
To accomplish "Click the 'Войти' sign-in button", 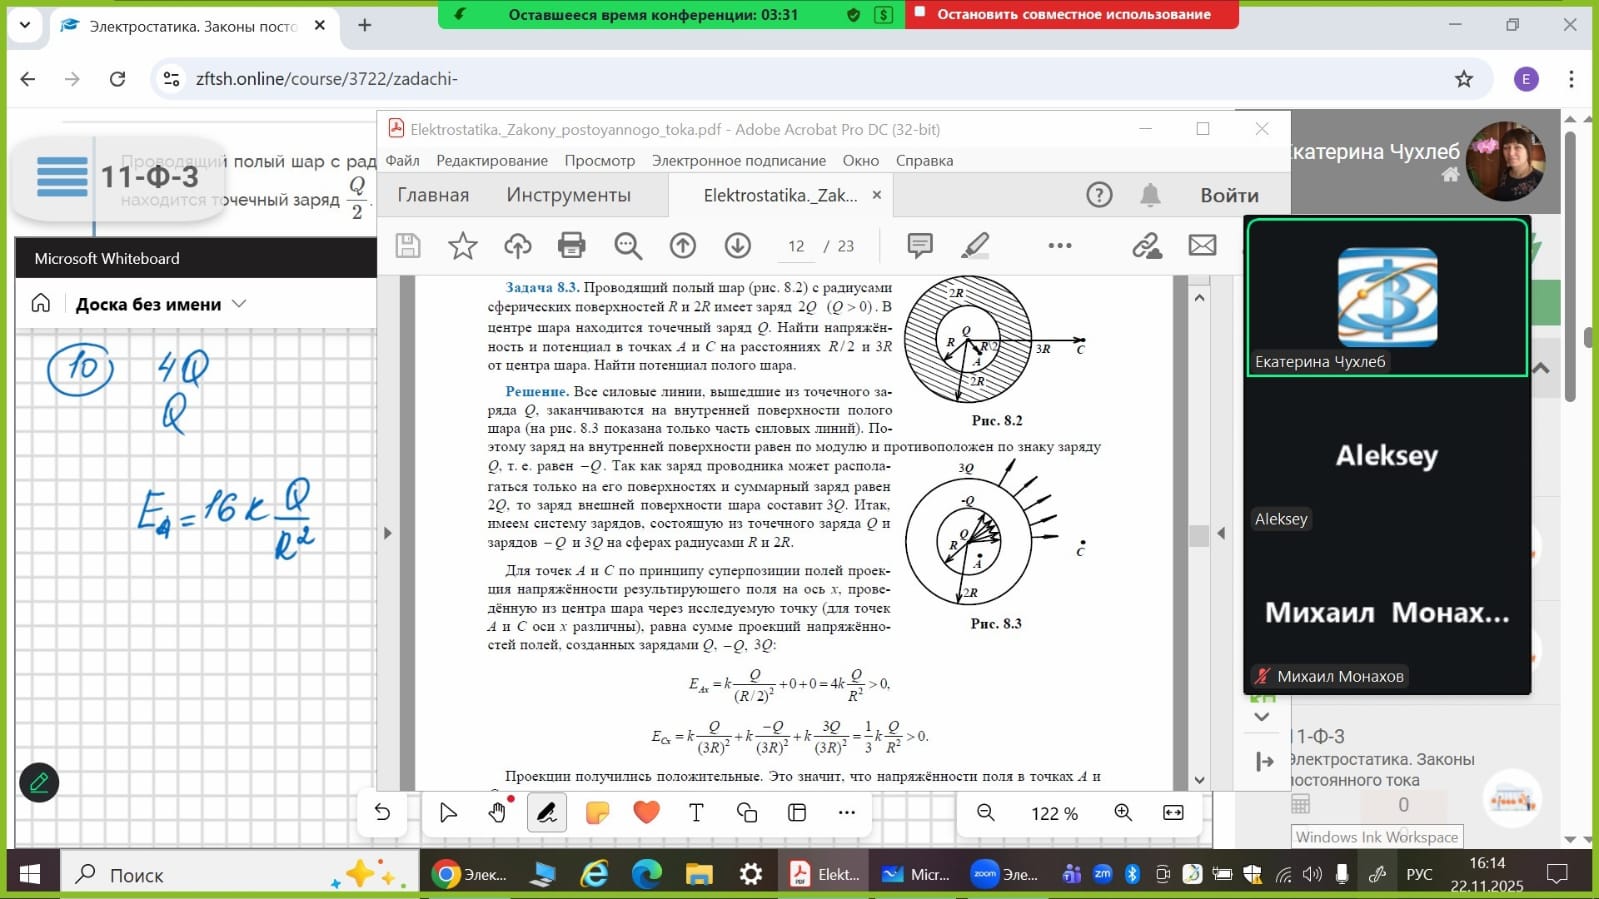I will tap(1229, 195).
